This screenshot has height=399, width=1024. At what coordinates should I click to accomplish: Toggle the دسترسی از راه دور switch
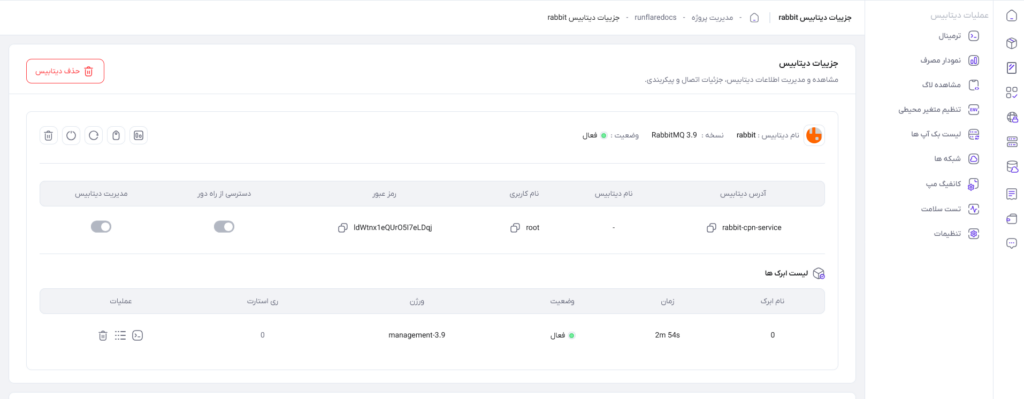[224, 227]
